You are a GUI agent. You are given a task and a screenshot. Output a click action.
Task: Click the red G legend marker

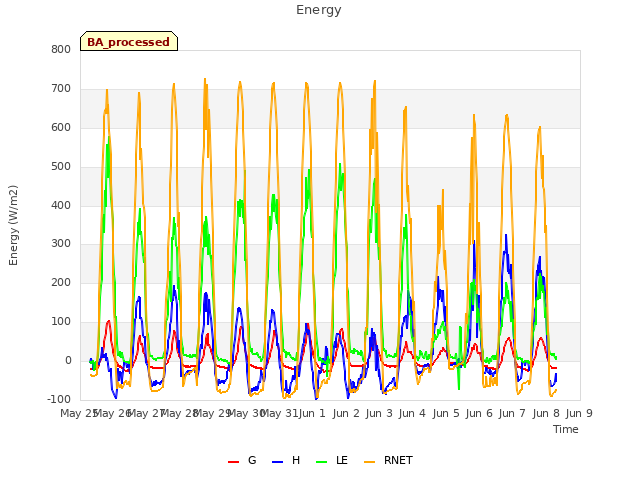click(233, 462)
